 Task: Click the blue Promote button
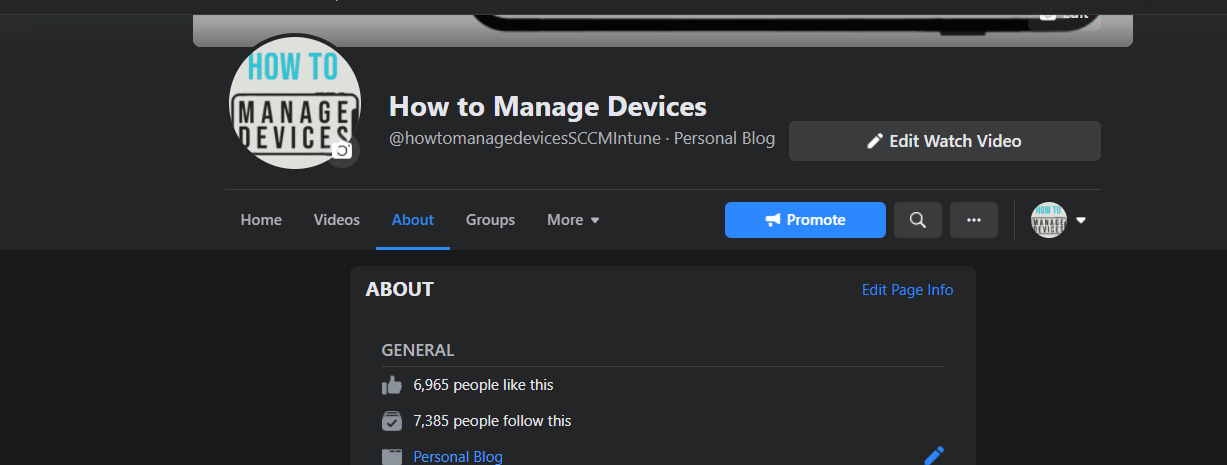pyautogui.click(x=805, y=220)
